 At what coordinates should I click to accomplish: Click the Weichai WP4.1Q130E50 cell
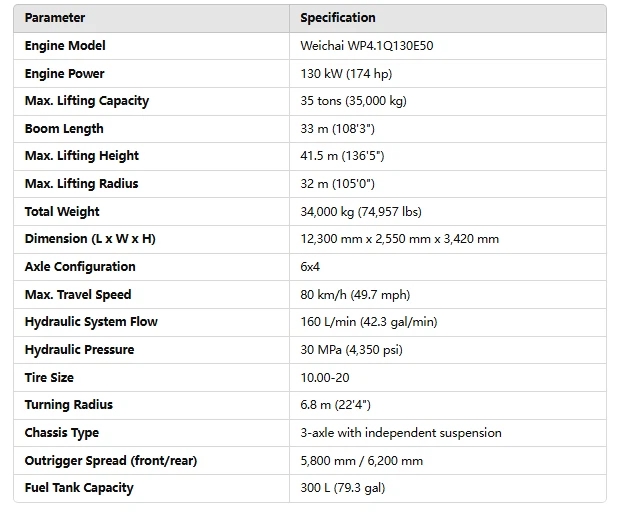(x=365, y=46)
